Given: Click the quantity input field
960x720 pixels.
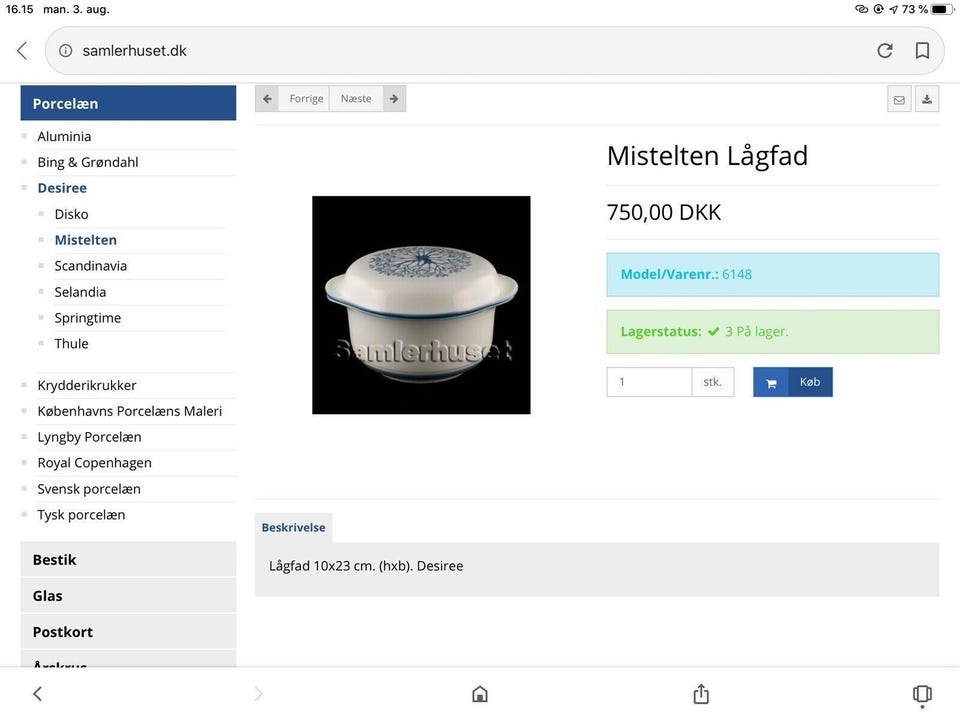Looking at the screenshot, I should coord(649,382).
